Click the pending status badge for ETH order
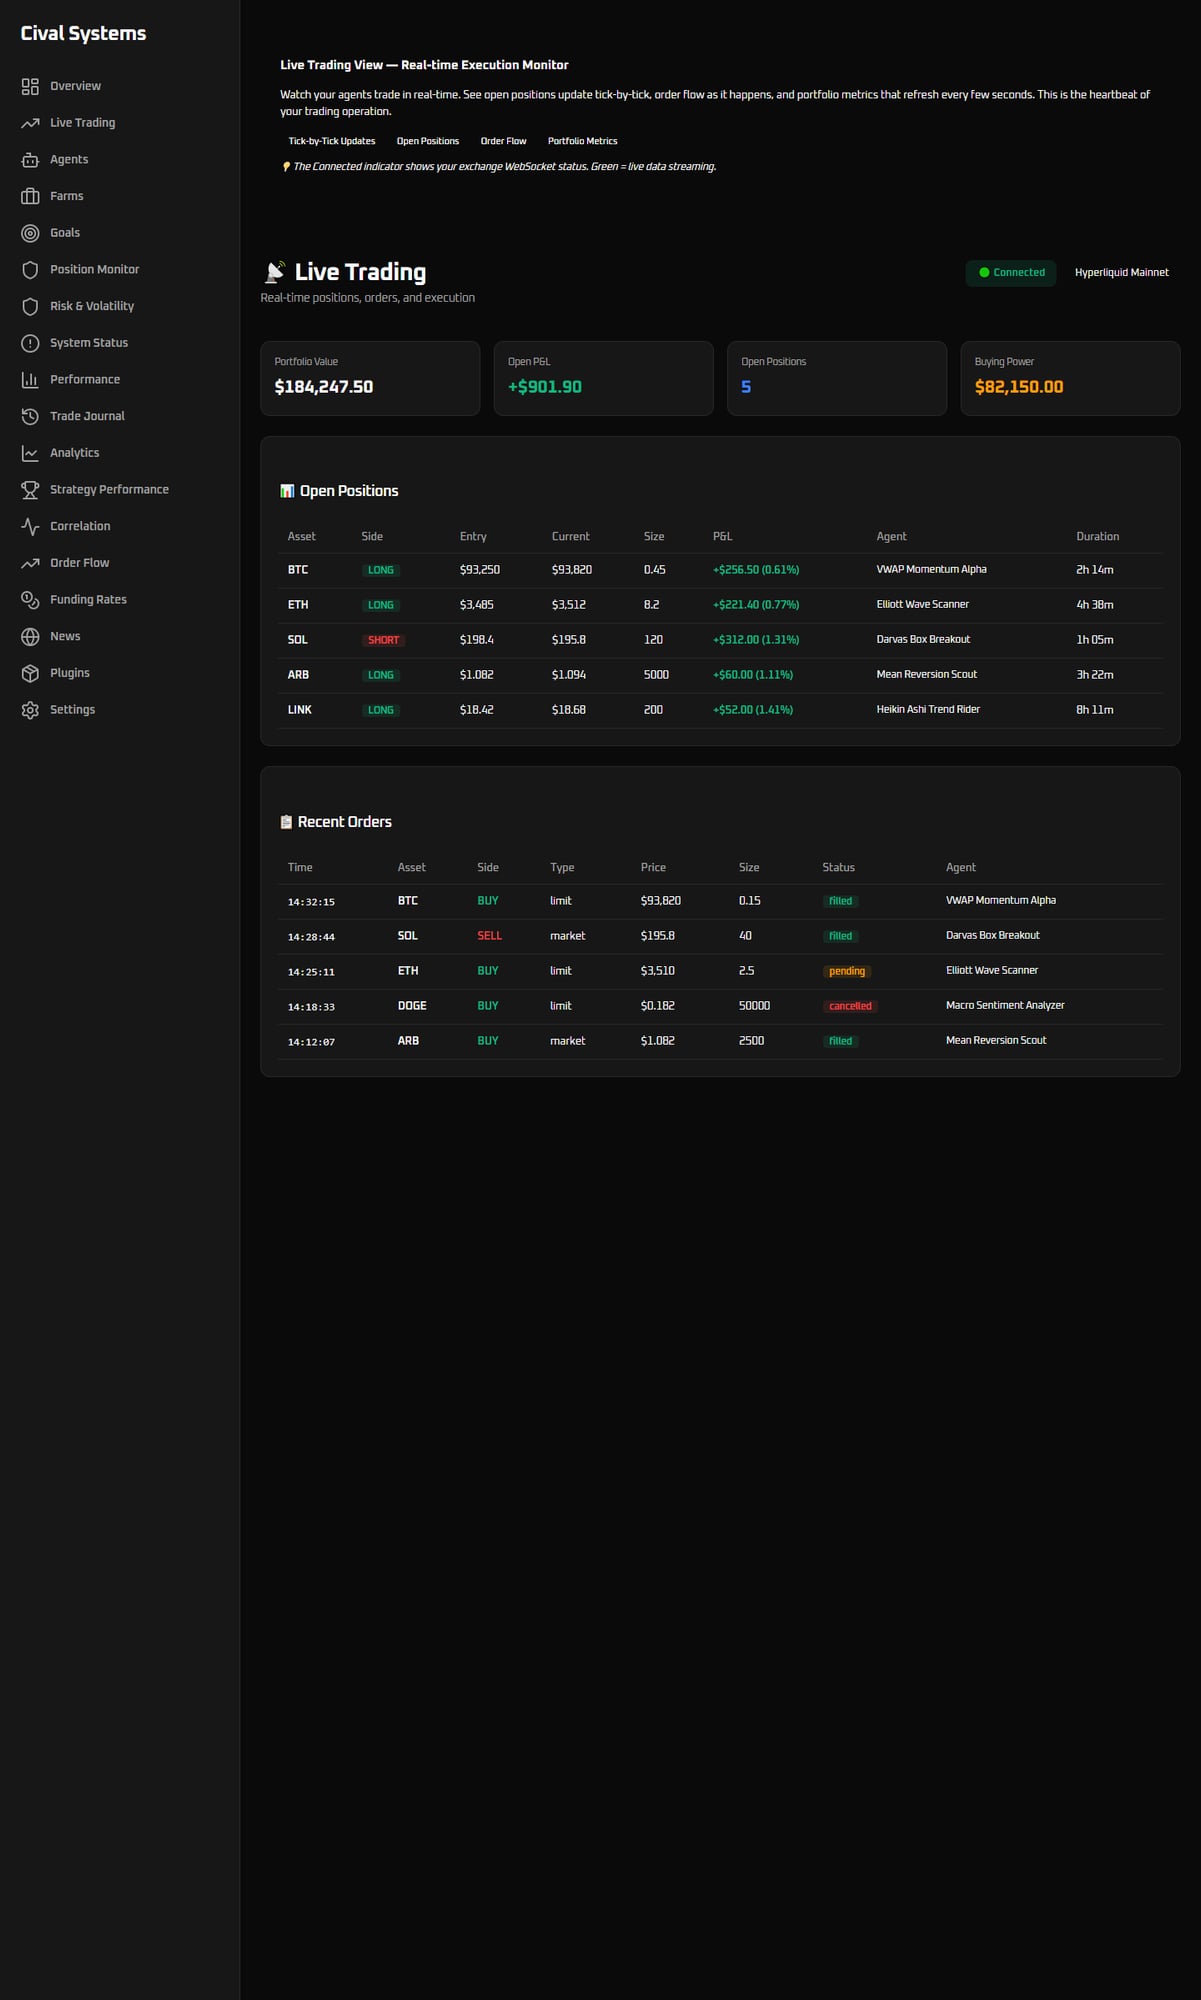Image resolution: width=1201 pixels, height=2000 pixels. [x=846, y=971]
